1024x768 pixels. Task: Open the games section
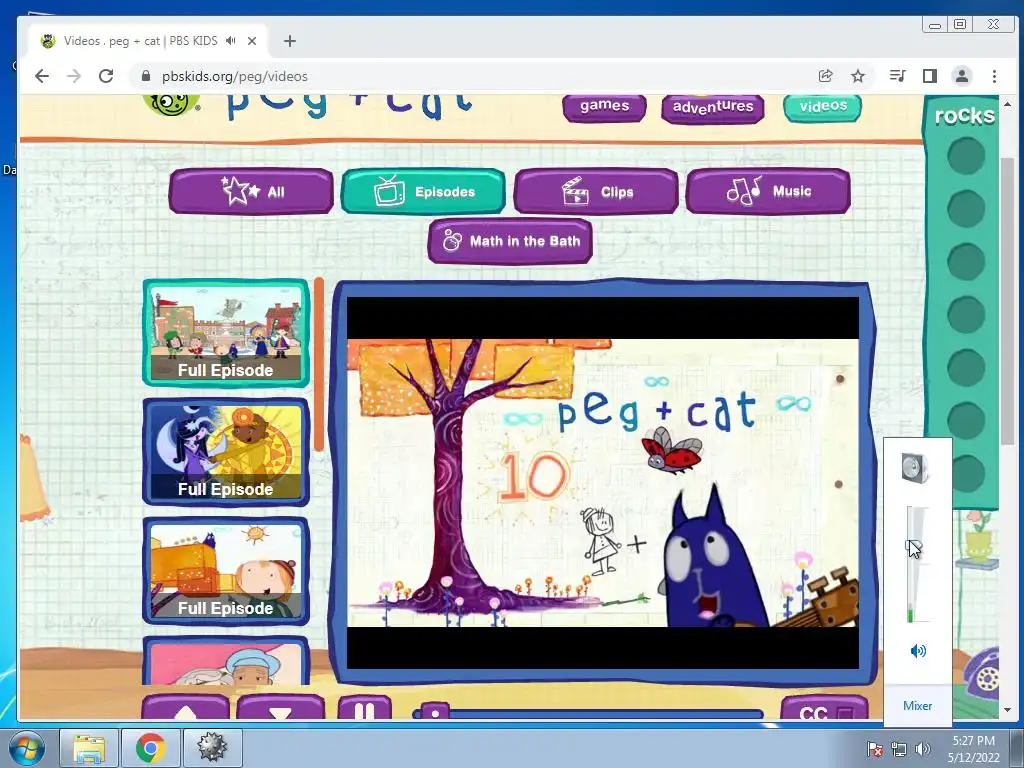604,106
